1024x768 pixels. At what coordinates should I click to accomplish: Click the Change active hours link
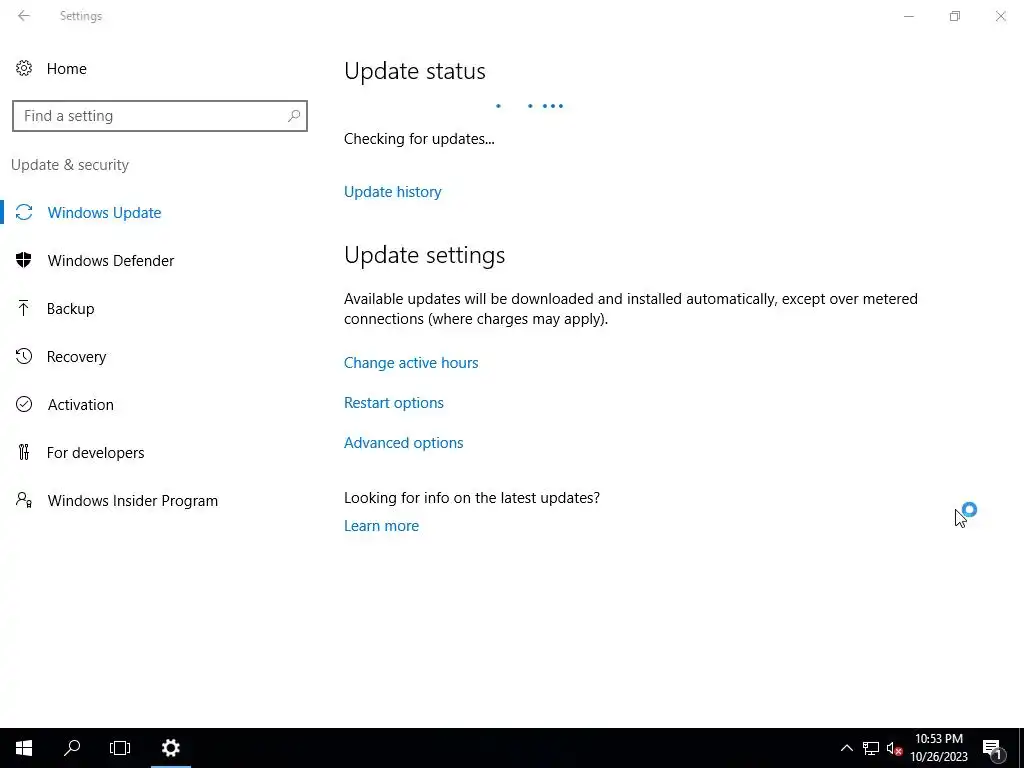point(411,362)
